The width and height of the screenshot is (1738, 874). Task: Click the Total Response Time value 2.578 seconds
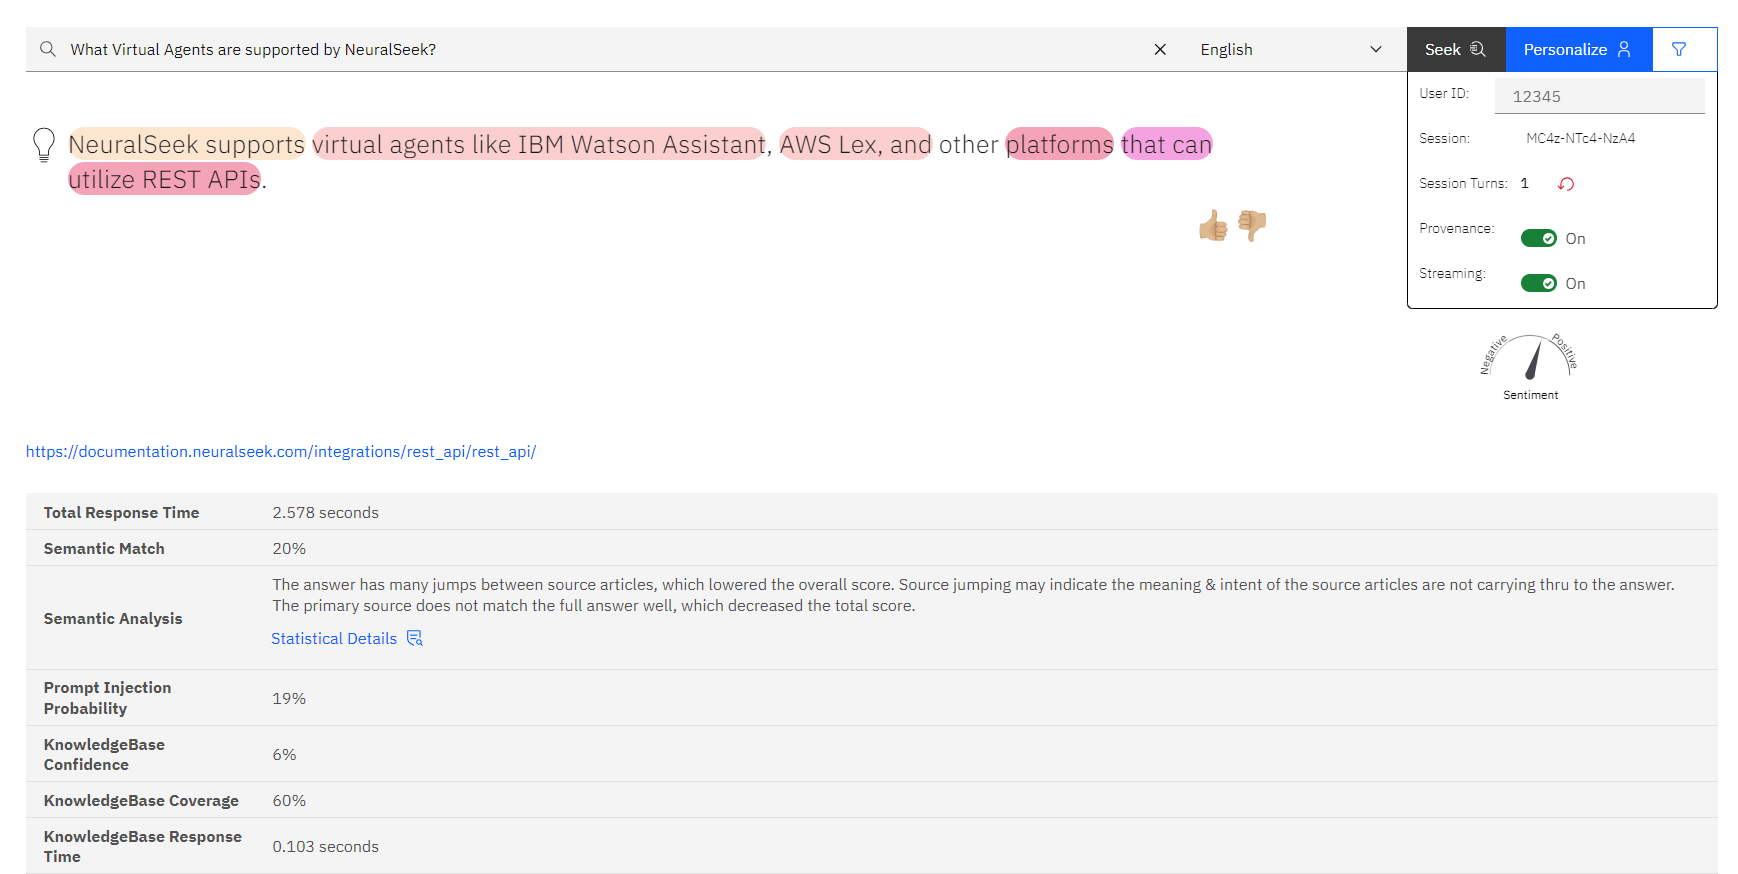pos(326,512)
